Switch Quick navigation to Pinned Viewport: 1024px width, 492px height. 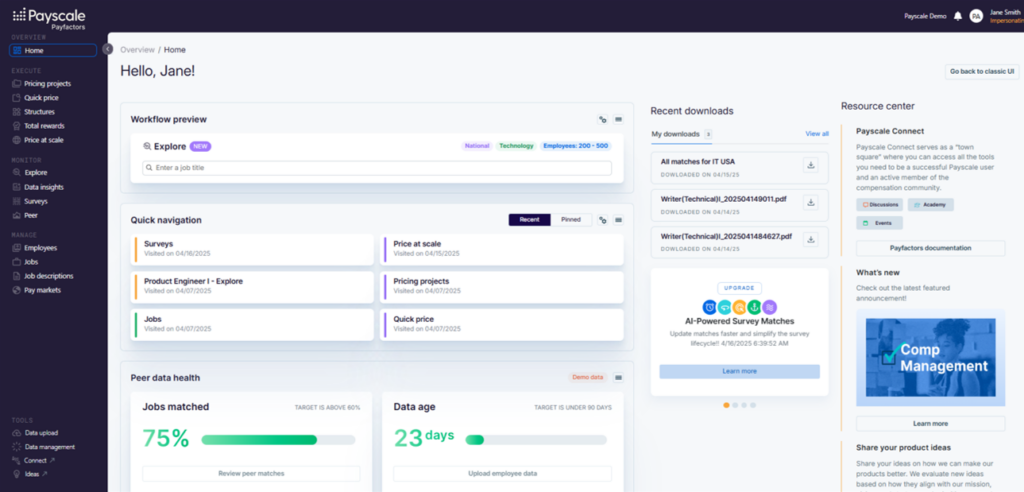(570, 219)
